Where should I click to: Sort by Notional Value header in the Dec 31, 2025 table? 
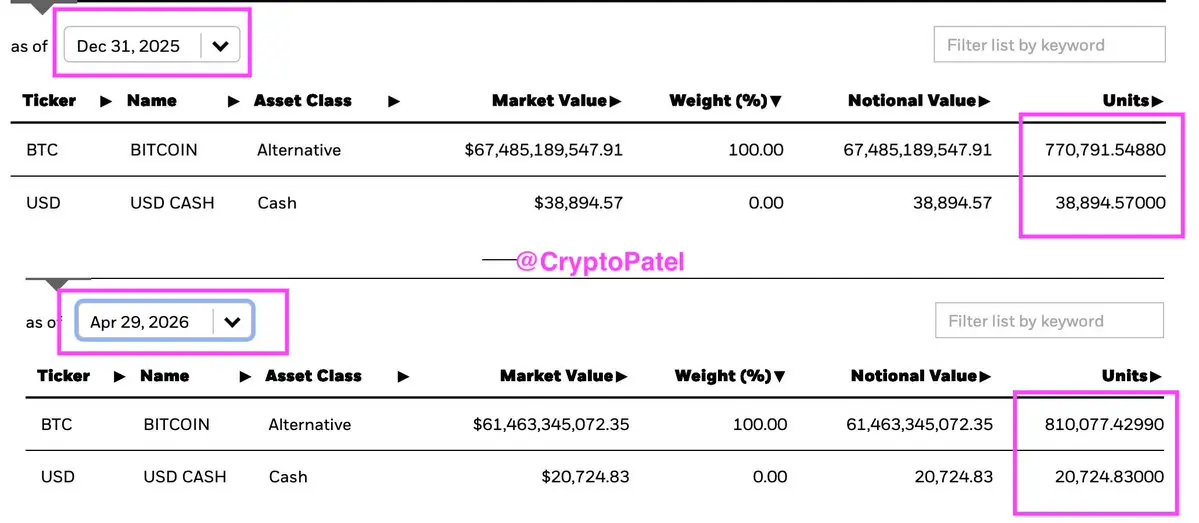(x=912, y=101)
